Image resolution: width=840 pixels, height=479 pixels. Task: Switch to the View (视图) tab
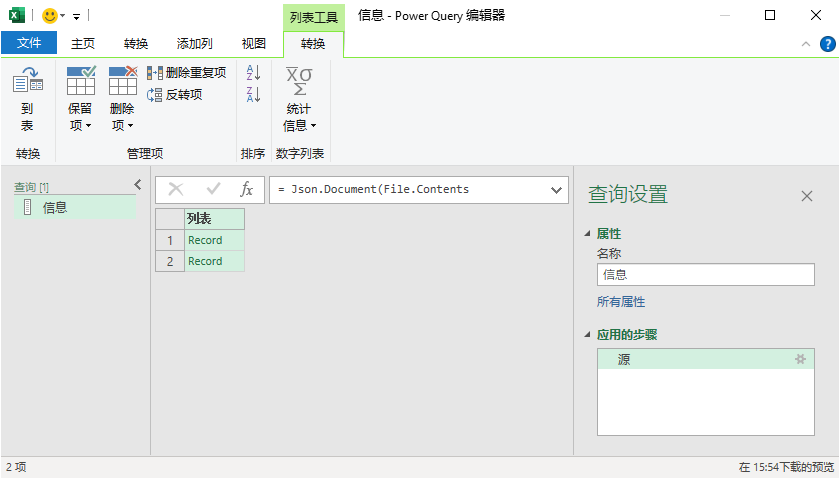click(x=254, y=43)
